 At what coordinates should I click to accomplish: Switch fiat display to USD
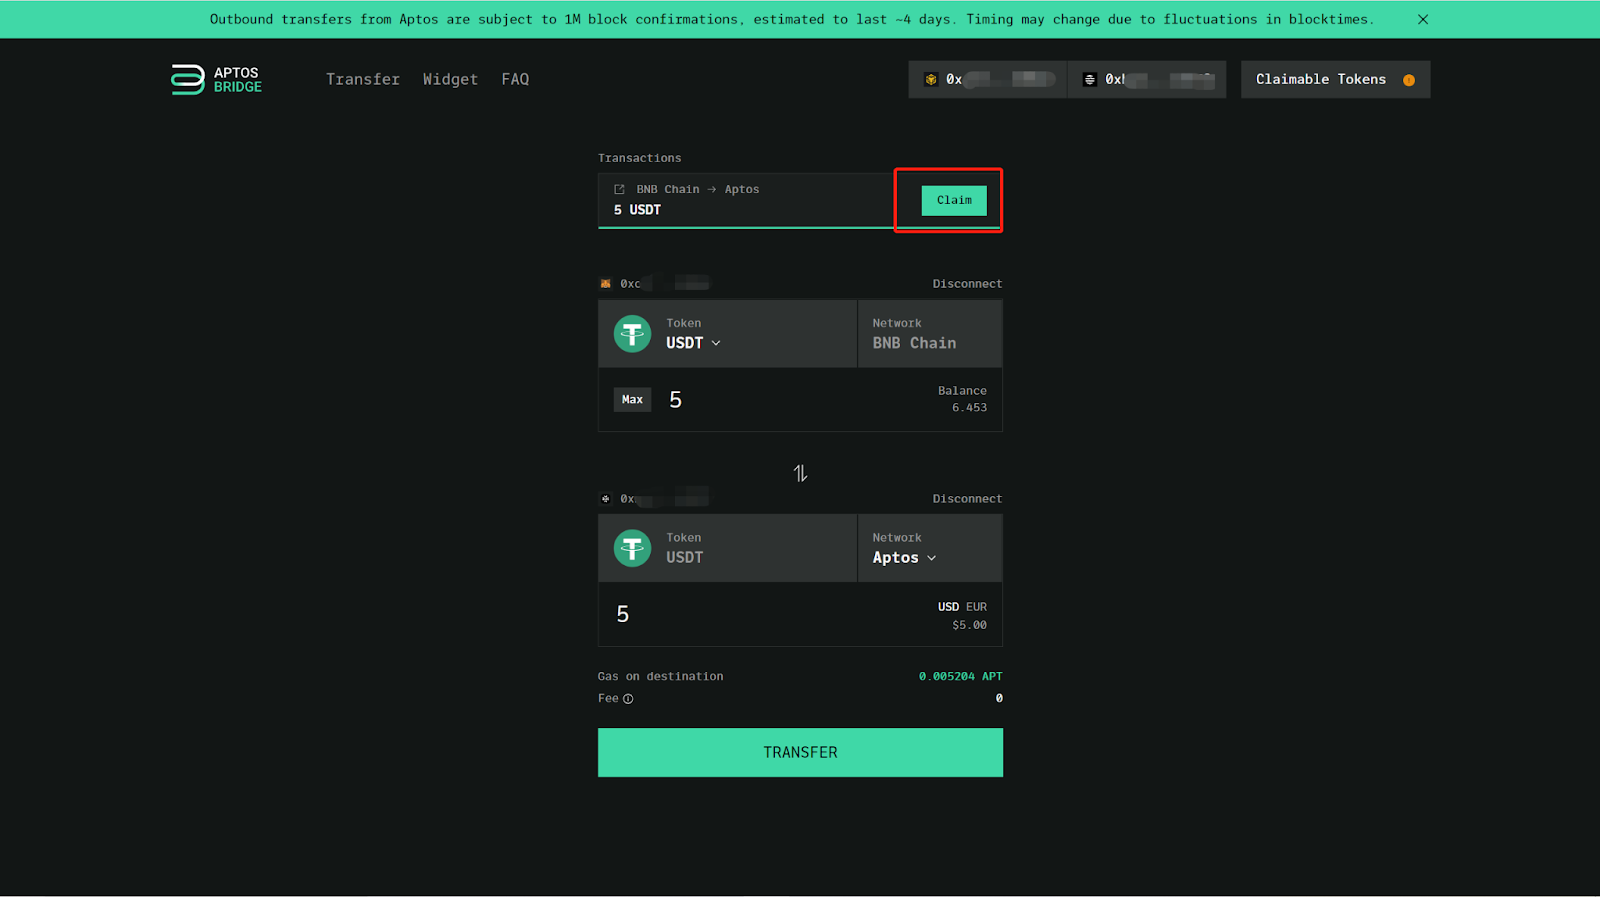click(948, 607)
